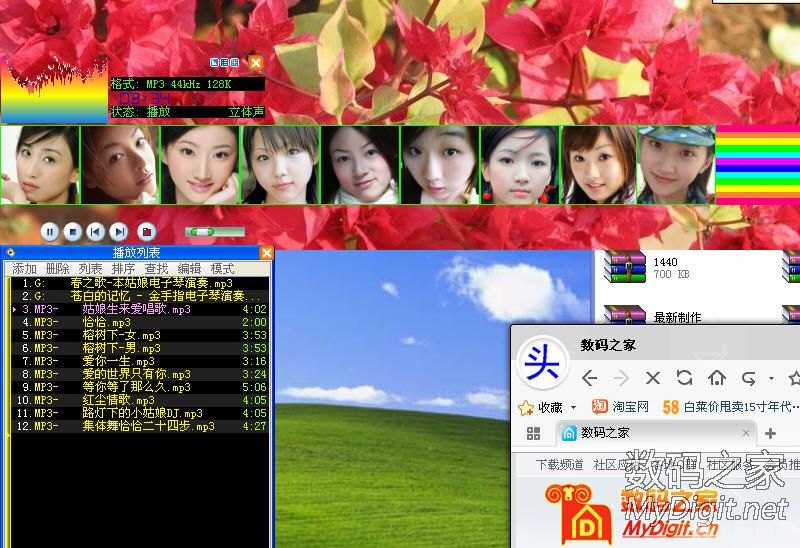Click the browser tab grid overview icon

[533, 434]
